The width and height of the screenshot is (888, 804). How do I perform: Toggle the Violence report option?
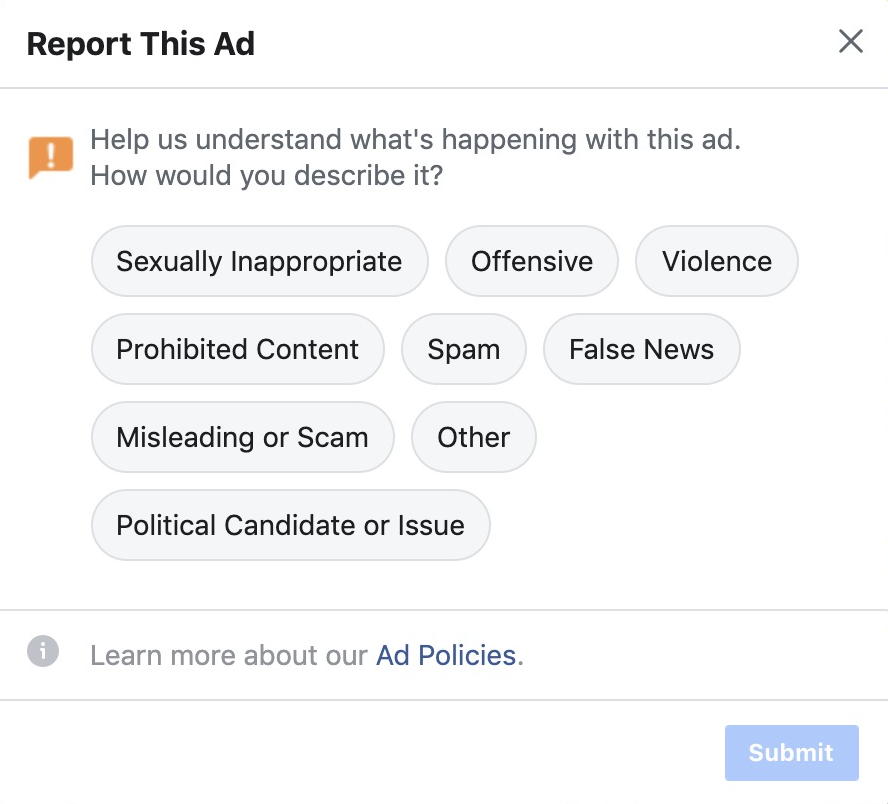[x=716, y=261]
